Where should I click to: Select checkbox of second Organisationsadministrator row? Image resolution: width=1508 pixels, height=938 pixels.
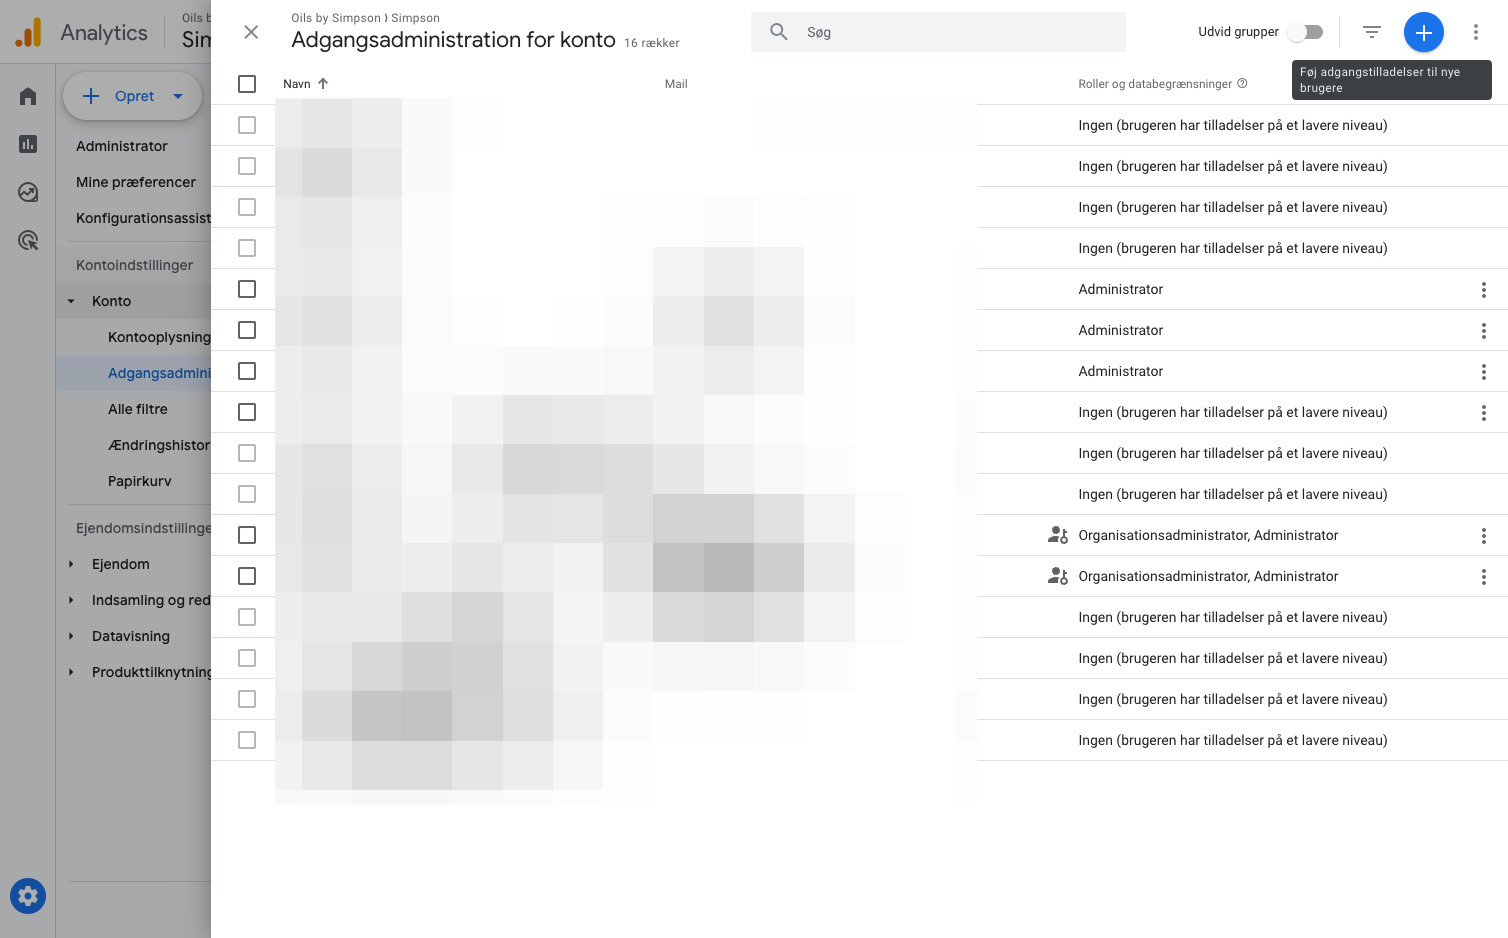point(247,576)
